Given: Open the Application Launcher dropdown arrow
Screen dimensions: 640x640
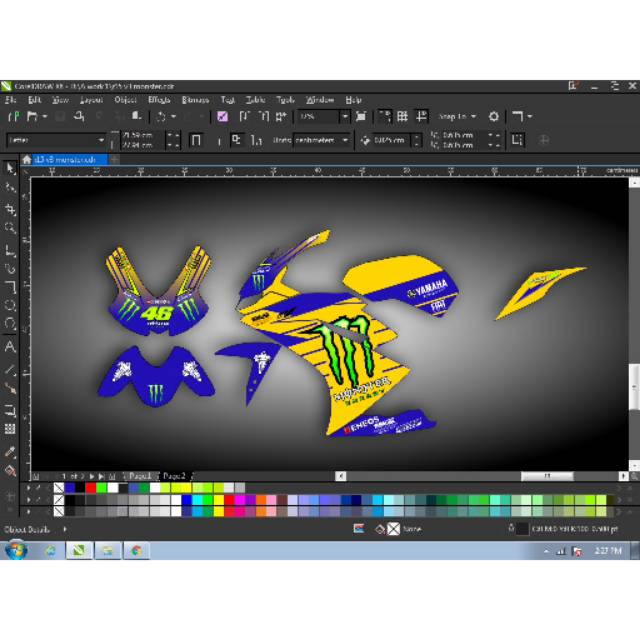Looking at the screenshot, I should point(530,117).
